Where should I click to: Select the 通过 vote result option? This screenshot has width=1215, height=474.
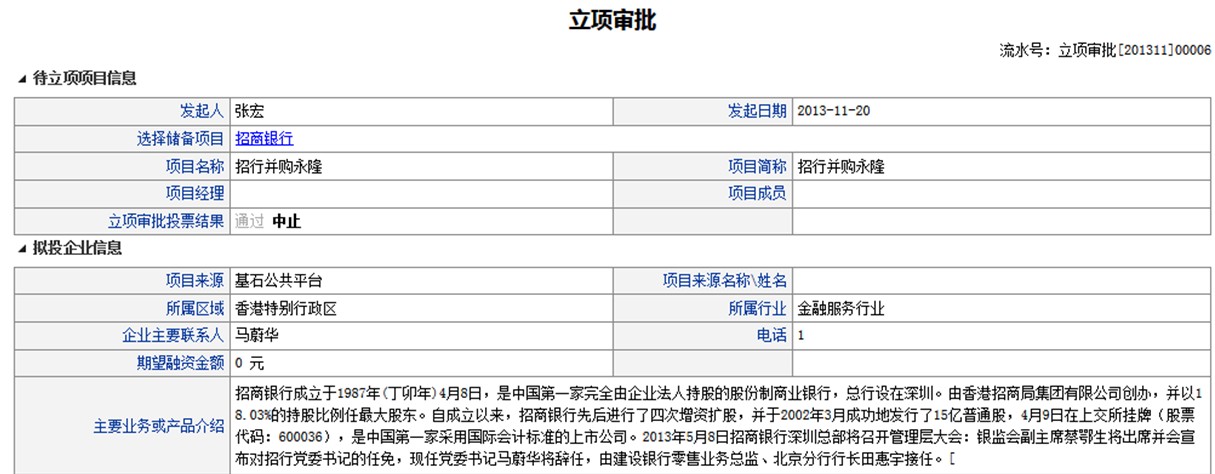249,222
